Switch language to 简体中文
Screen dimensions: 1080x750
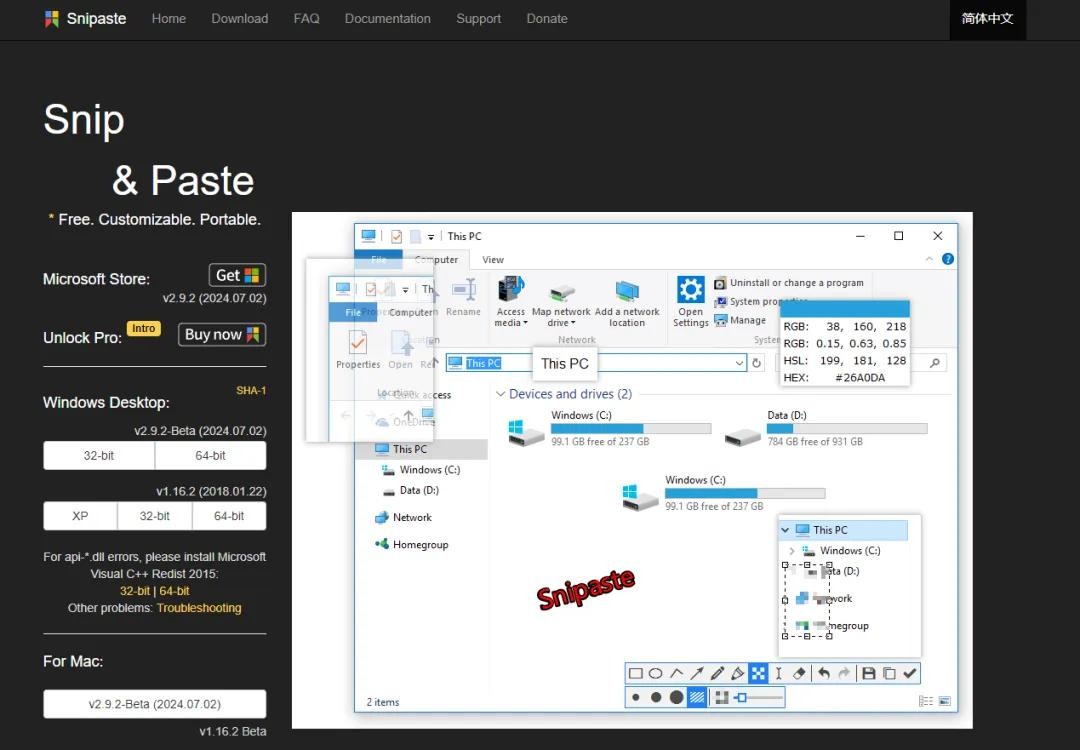(987, 19)
